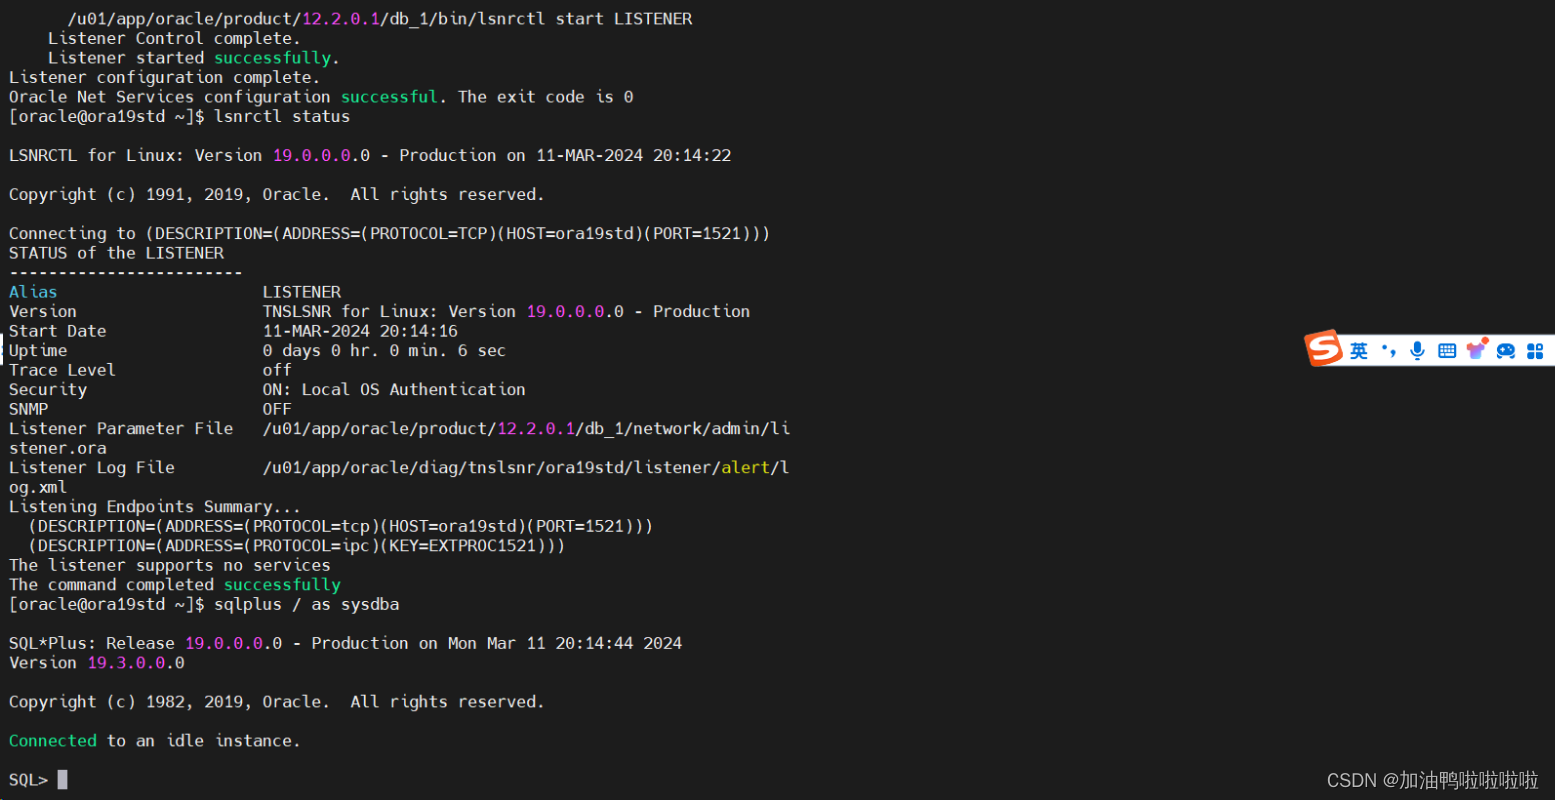Click the 'LISTENER' alias value

[302, 292]
